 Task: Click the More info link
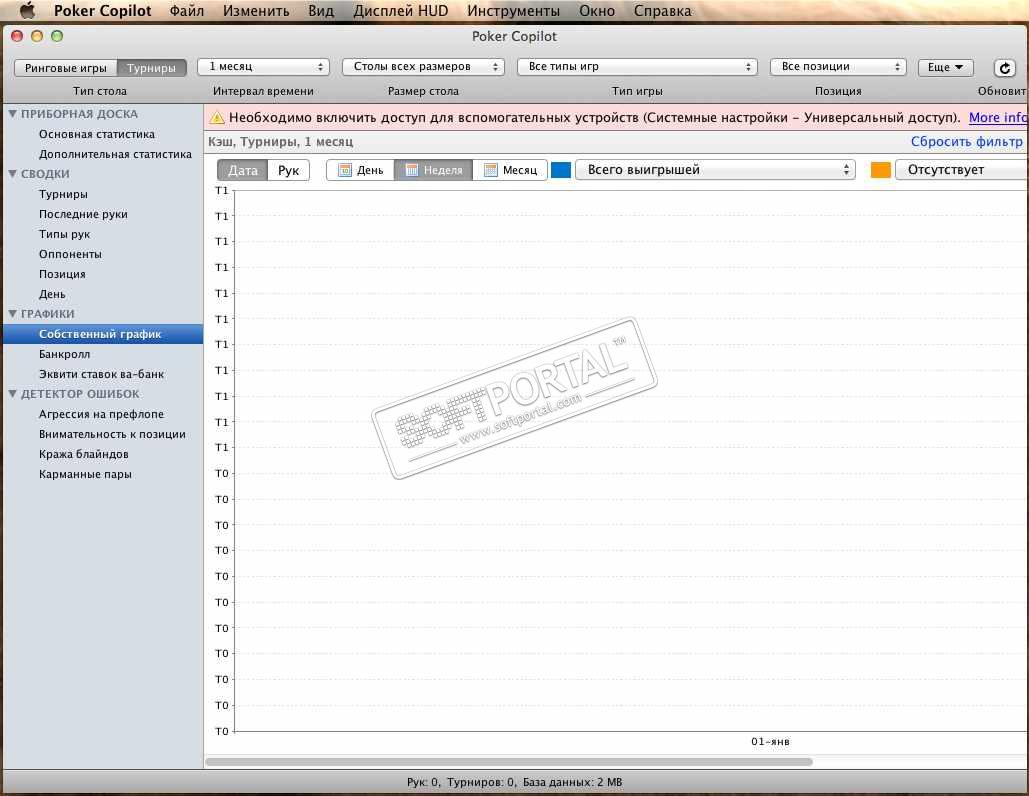coord(998,118)
